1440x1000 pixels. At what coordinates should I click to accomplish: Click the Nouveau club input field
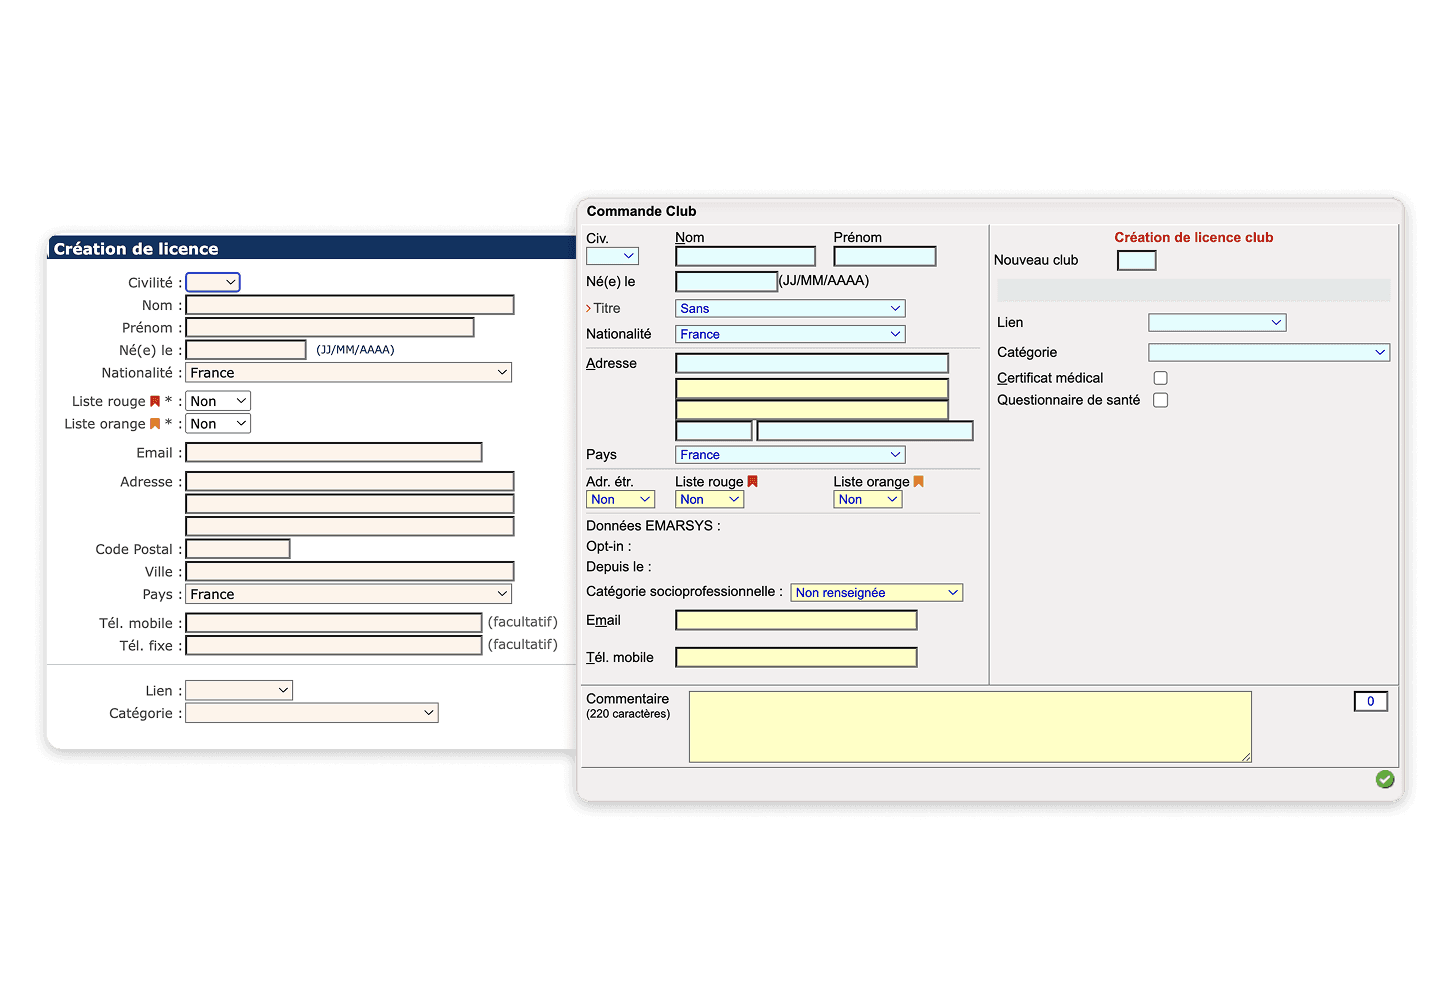point(1136,260)
